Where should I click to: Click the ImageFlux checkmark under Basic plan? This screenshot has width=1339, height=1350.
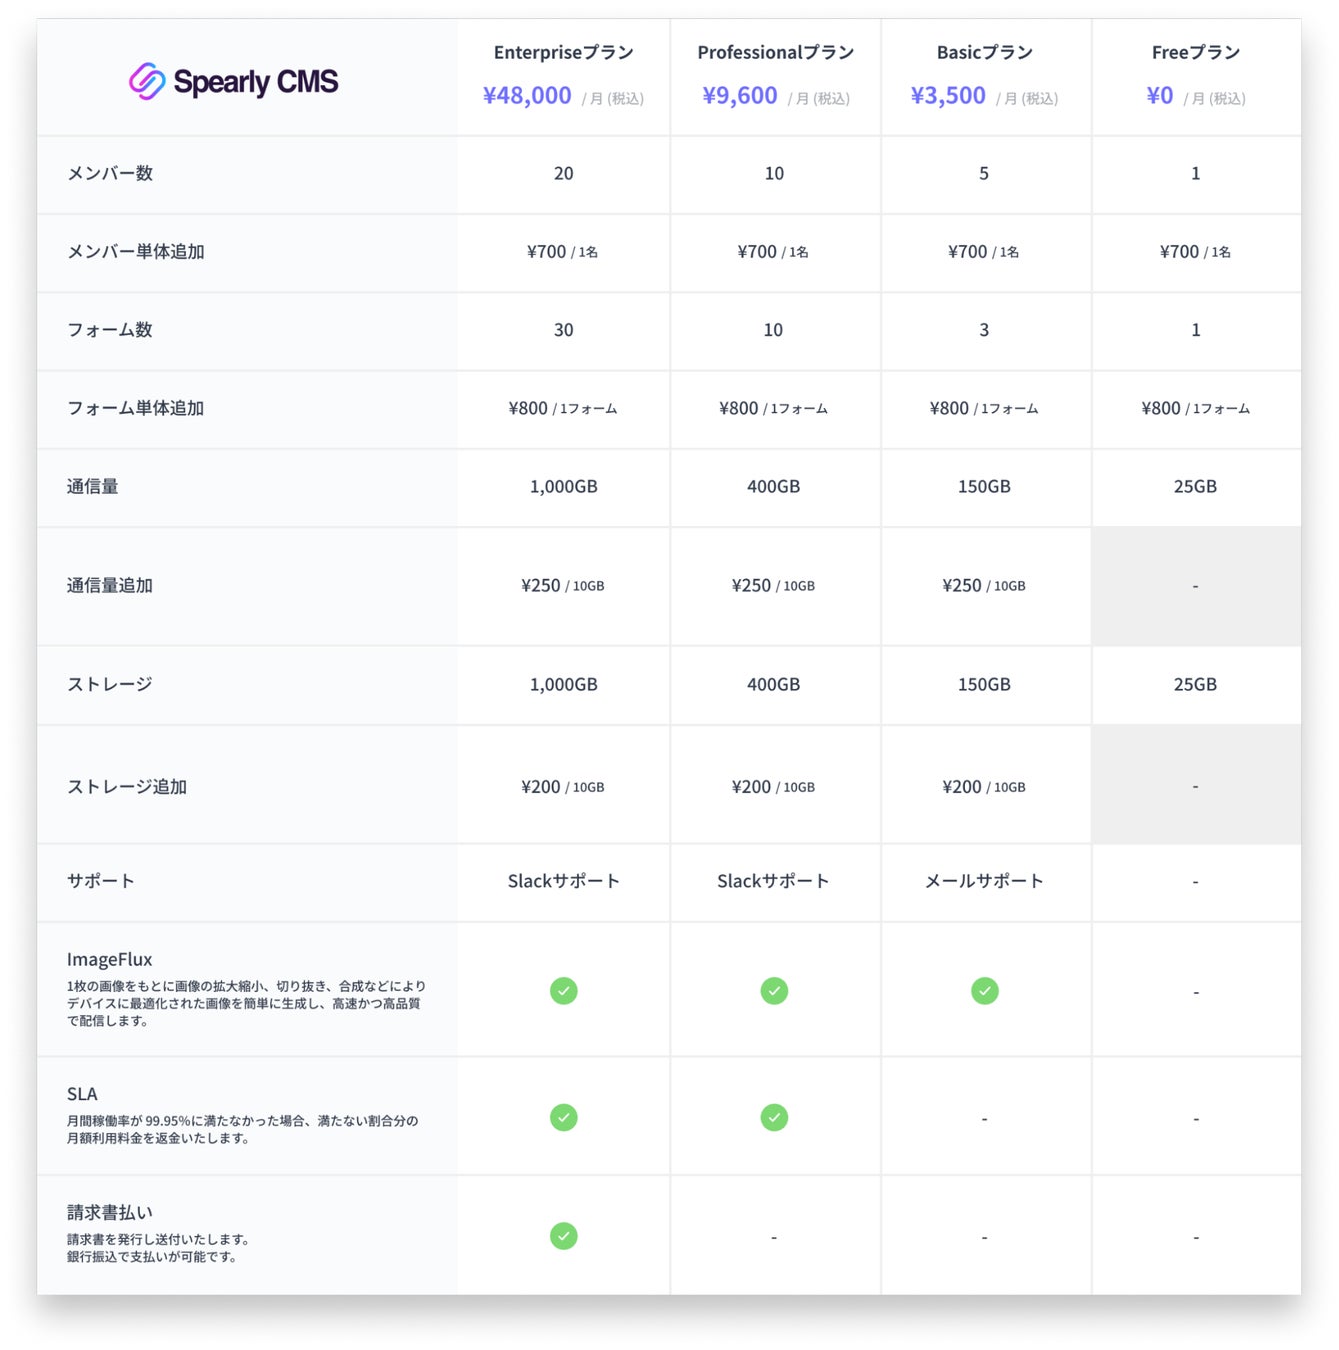point(985,990)
